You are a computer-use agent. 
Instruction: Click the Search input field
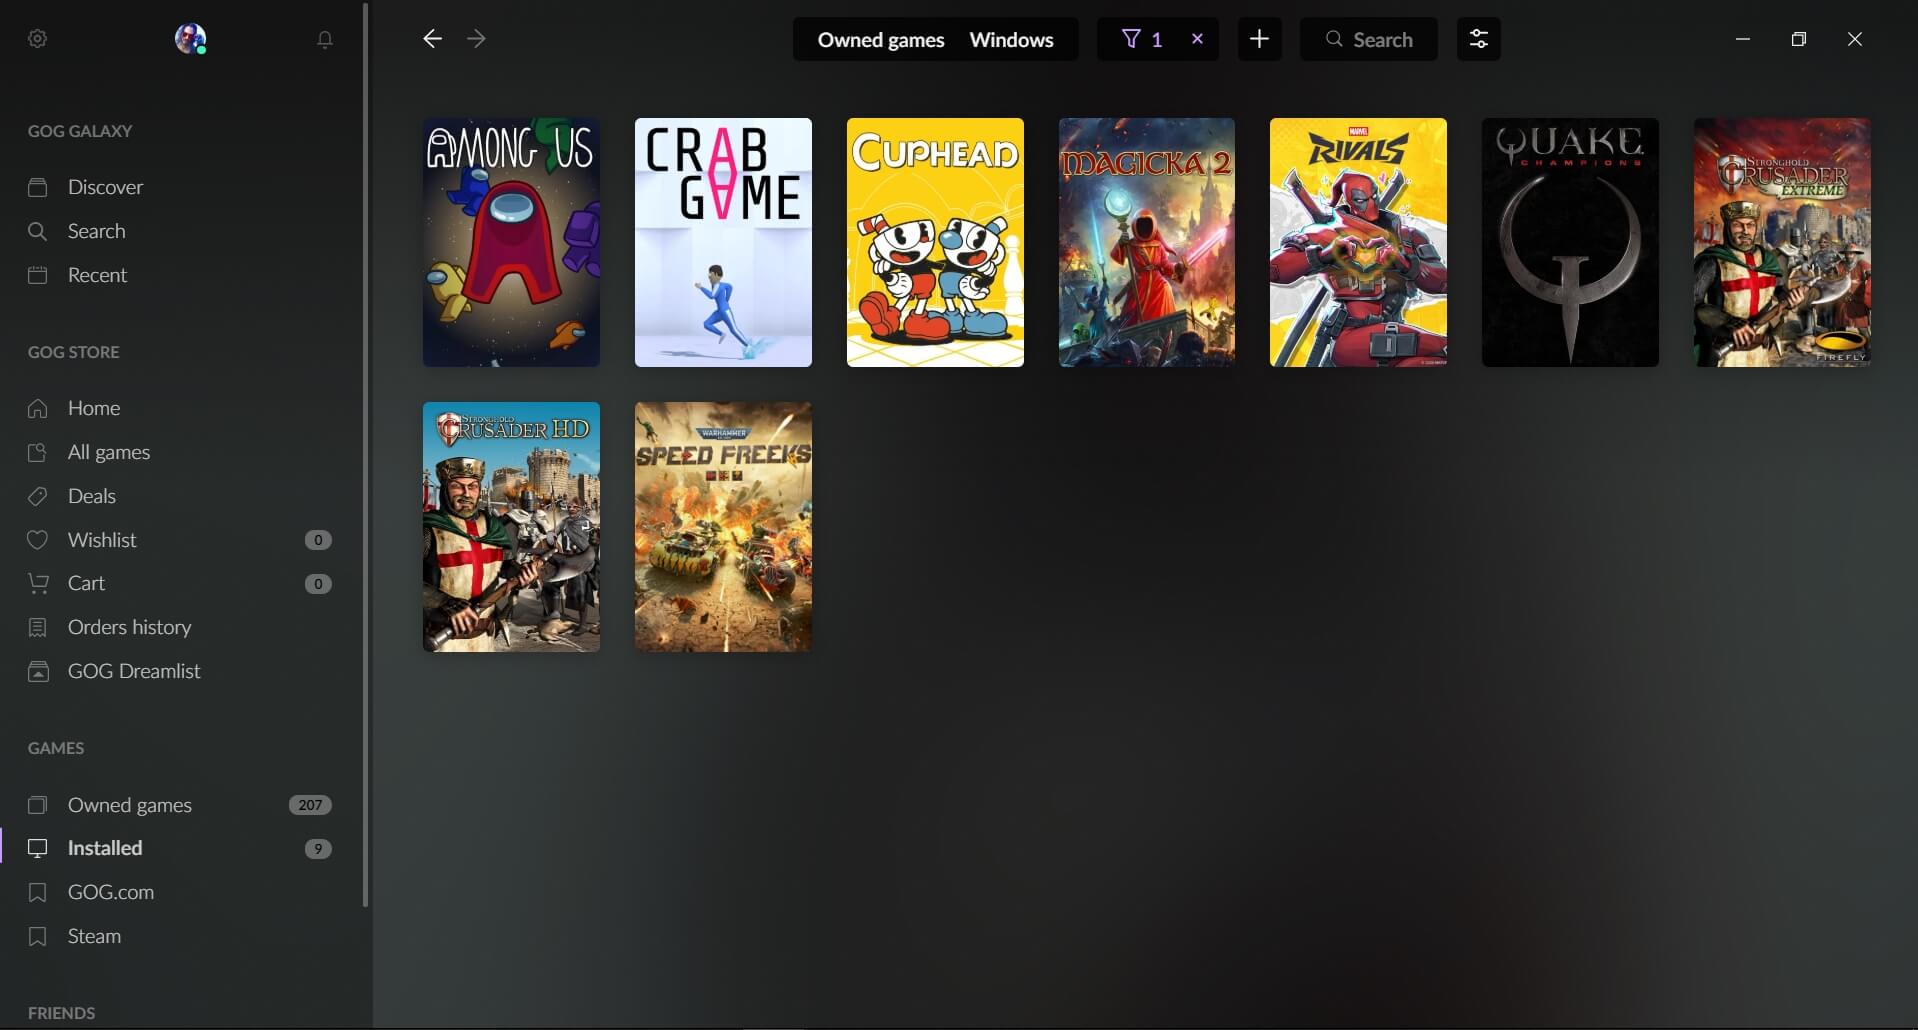point(1383,39)
